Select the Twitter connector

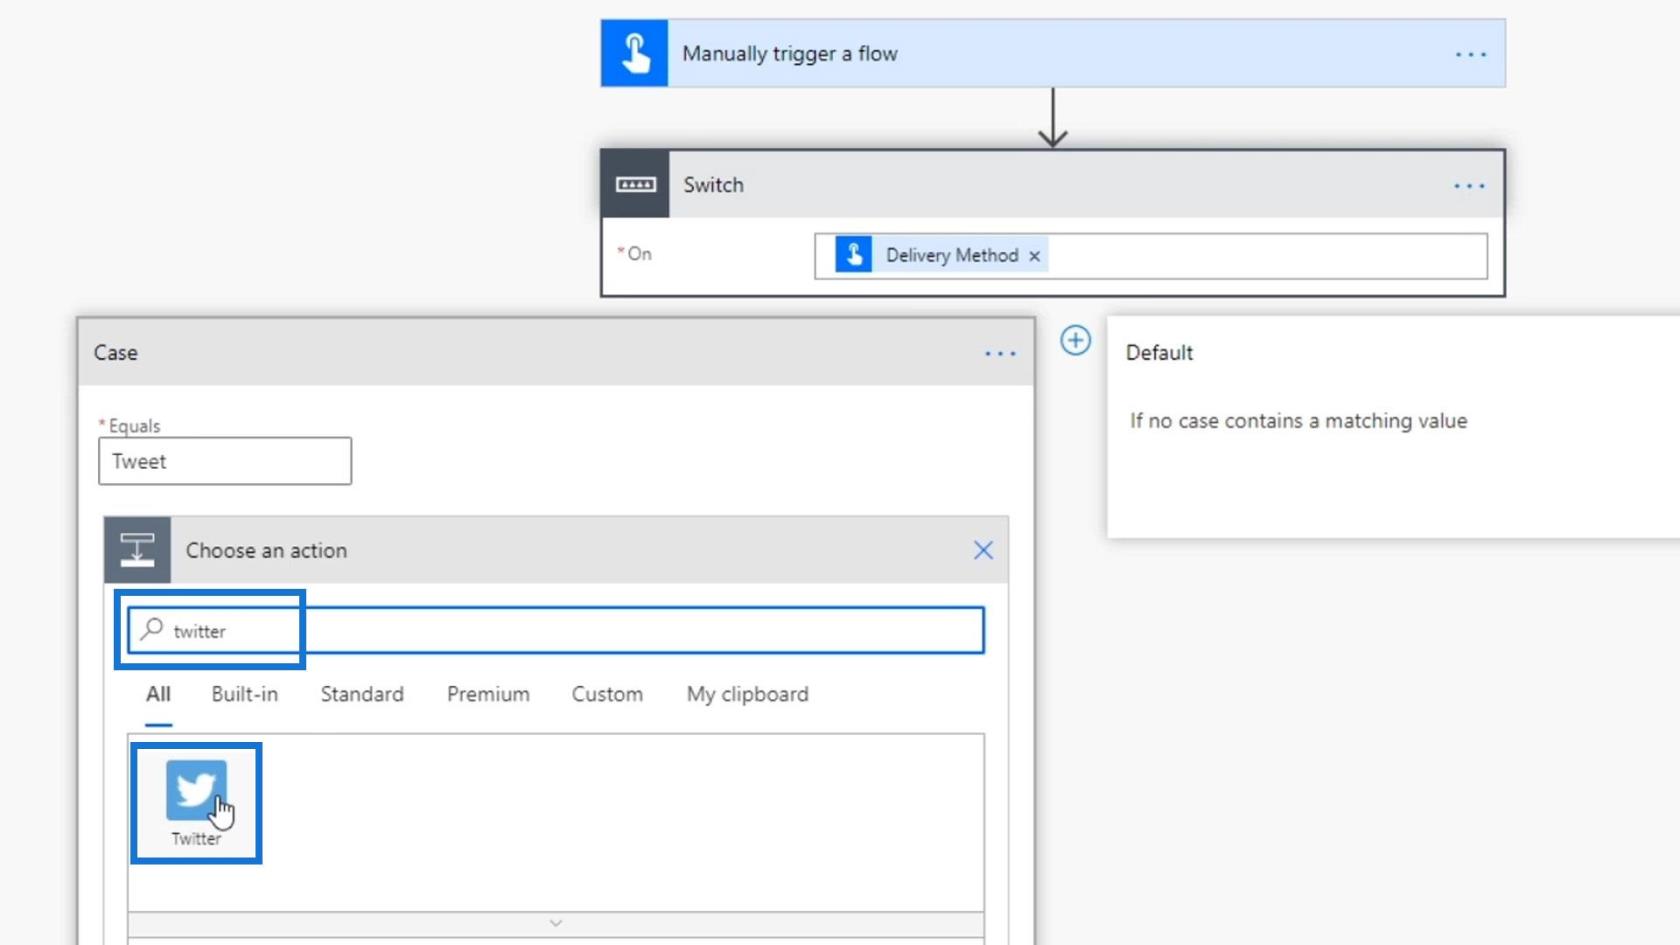[196, 803]
